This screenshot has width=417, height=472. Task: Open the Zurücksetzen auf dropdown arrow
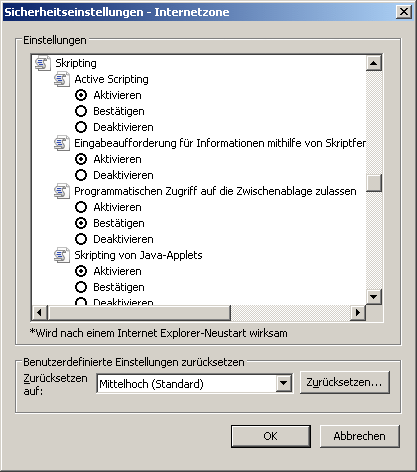pyautogui.click(x=284, y=383)
